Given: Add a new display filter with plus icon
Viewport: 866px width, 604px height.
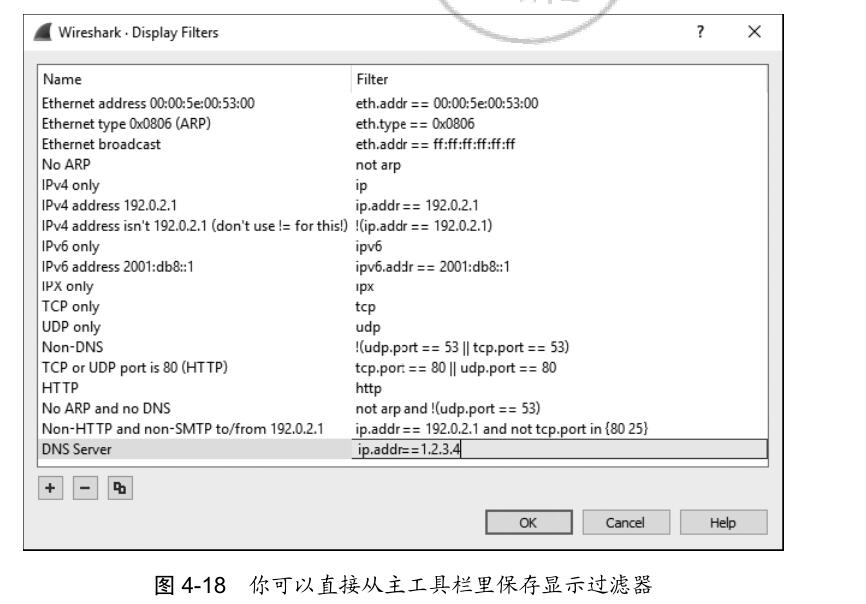Looking at the screenshot, I should (50, 488).
